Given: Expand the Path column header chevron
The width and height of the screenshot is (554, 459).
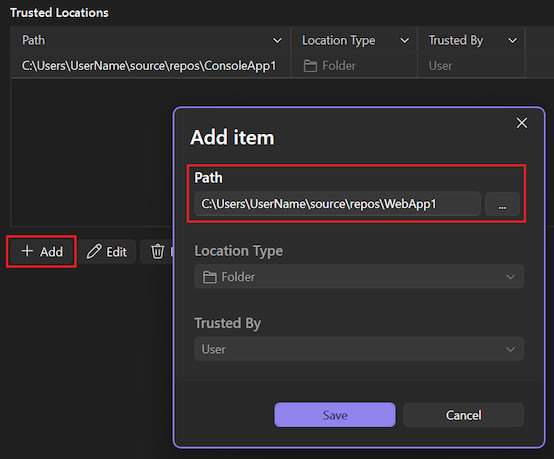Looking at the screenshot, I should (x=277, y=41).
